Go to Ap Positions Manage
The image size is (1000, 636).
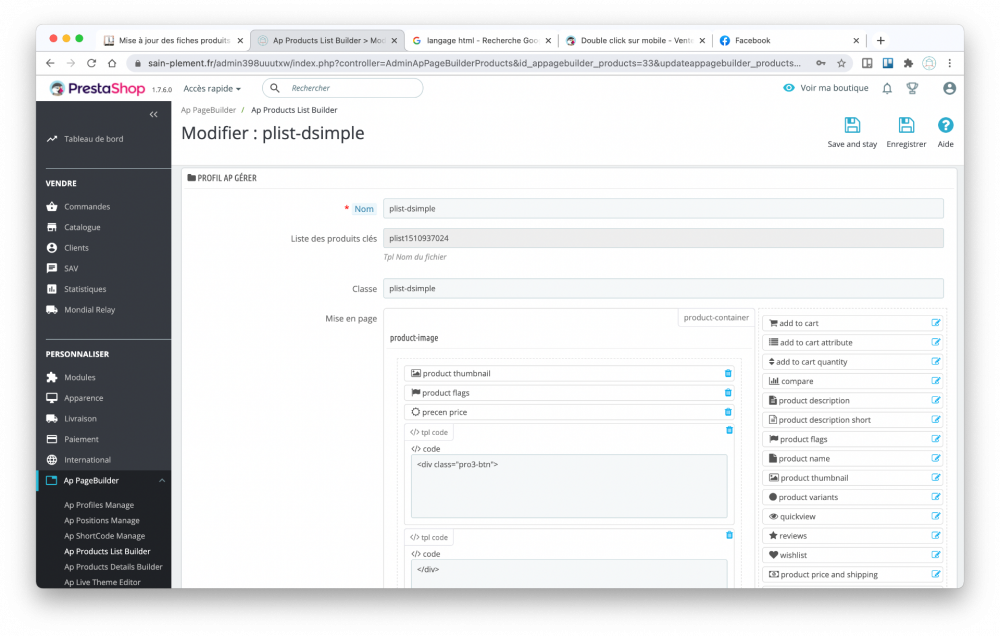(x=101, y=521)
